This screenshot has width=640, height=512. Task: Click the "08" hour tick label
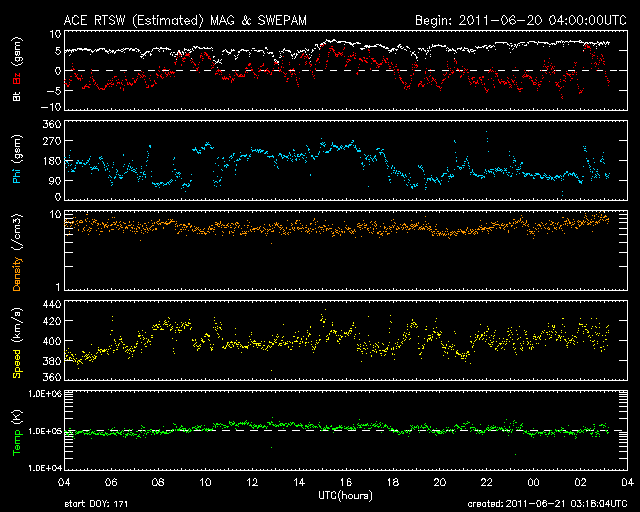click(x=158, y=483)
